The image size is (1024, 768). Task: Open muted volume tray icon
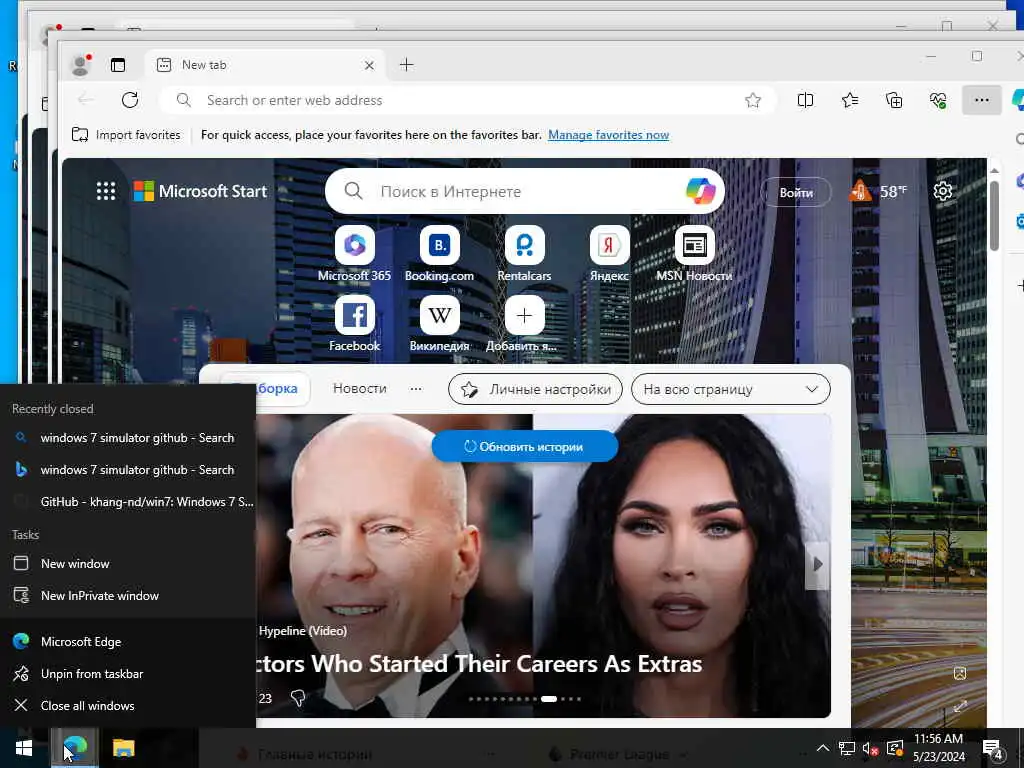coord(871,748)
